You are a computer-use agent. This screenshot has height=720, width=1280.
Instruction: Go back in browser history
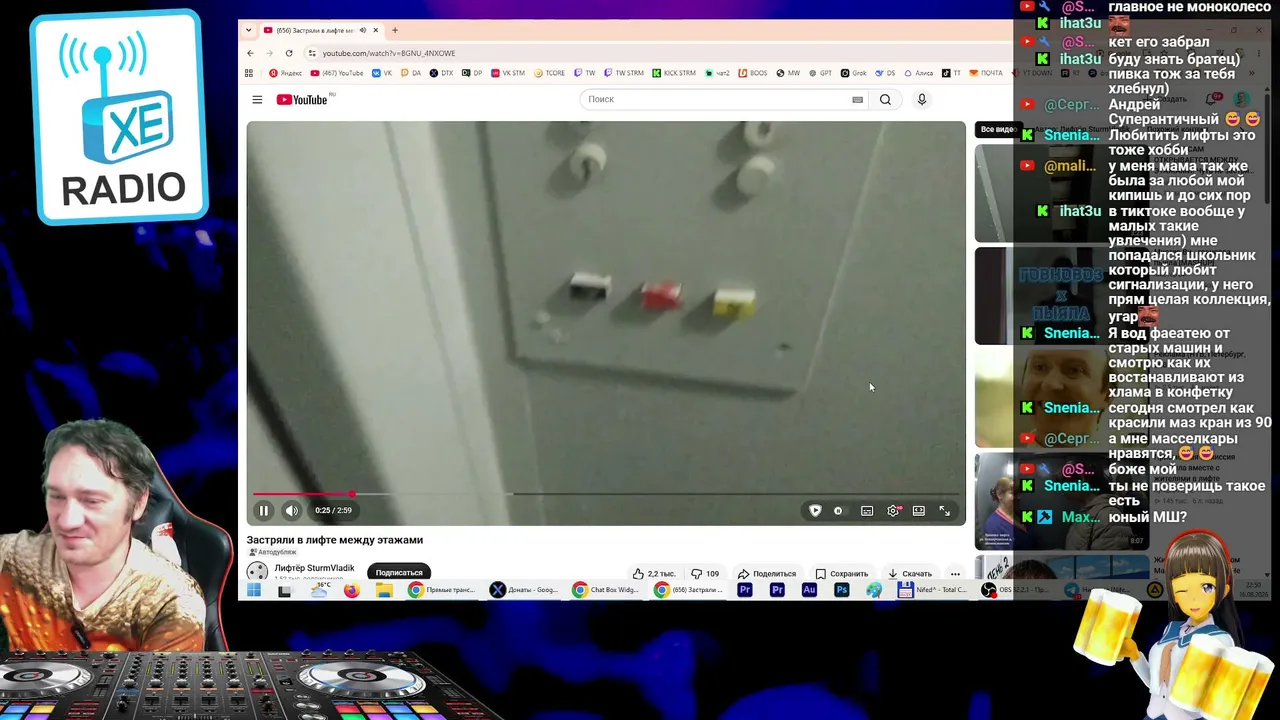[x=250, y=53]
